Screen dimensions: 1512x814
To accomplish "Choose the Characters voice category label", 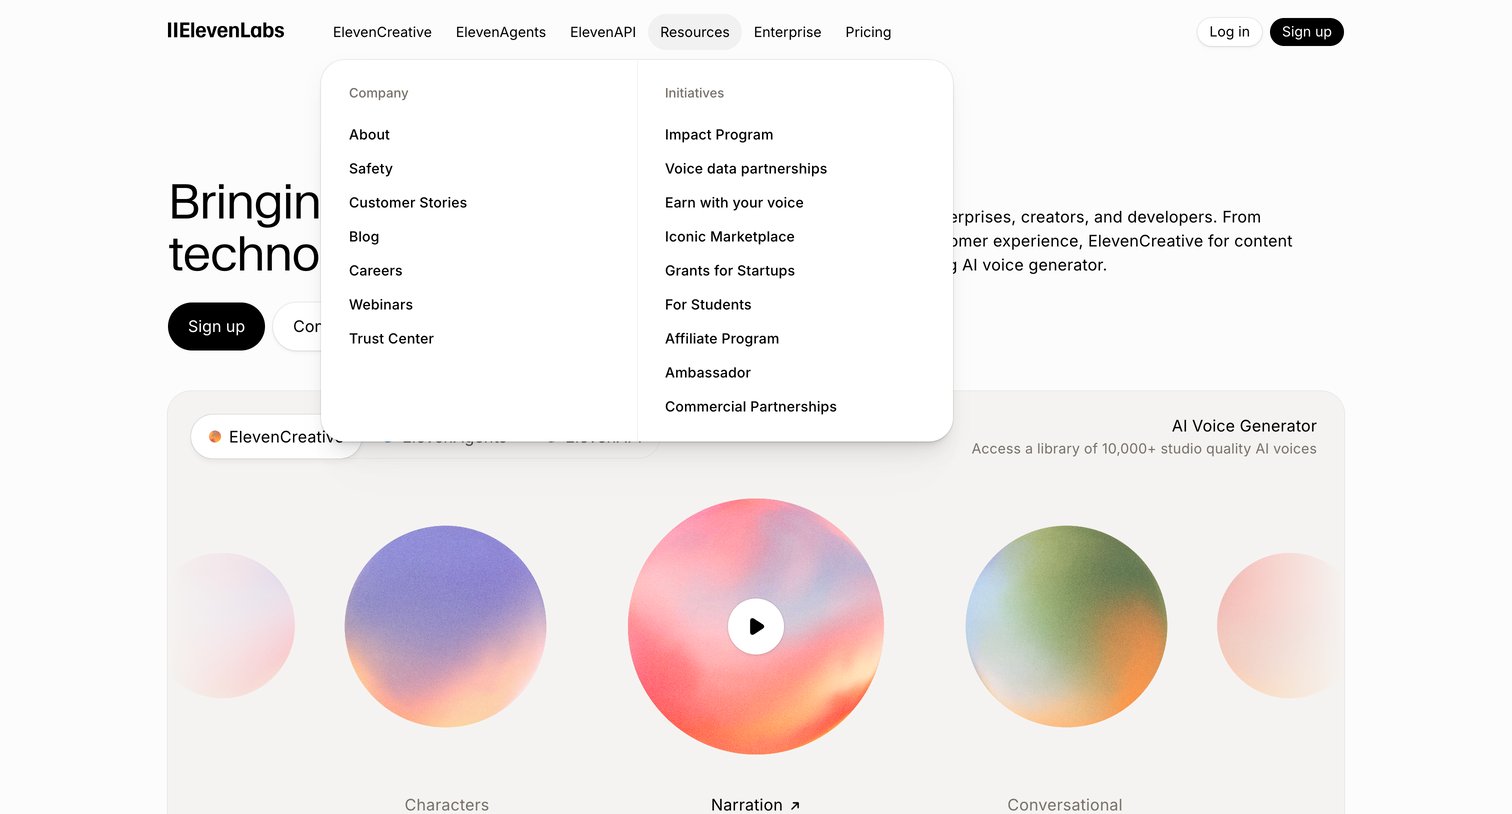I will tap(447, 804).
